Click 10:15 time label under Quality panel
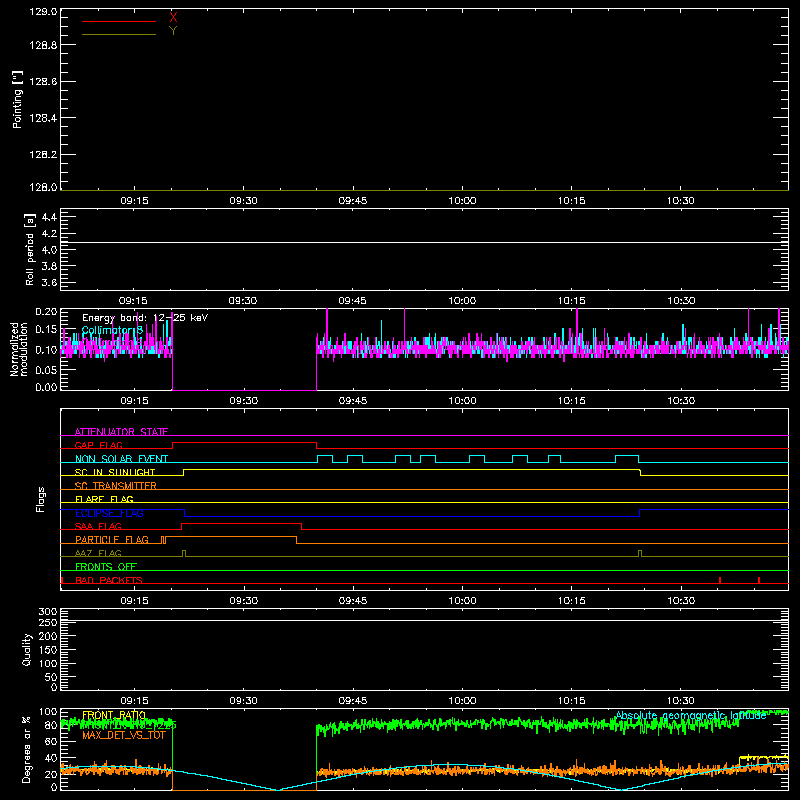800x800 pixels. (571, 701)
